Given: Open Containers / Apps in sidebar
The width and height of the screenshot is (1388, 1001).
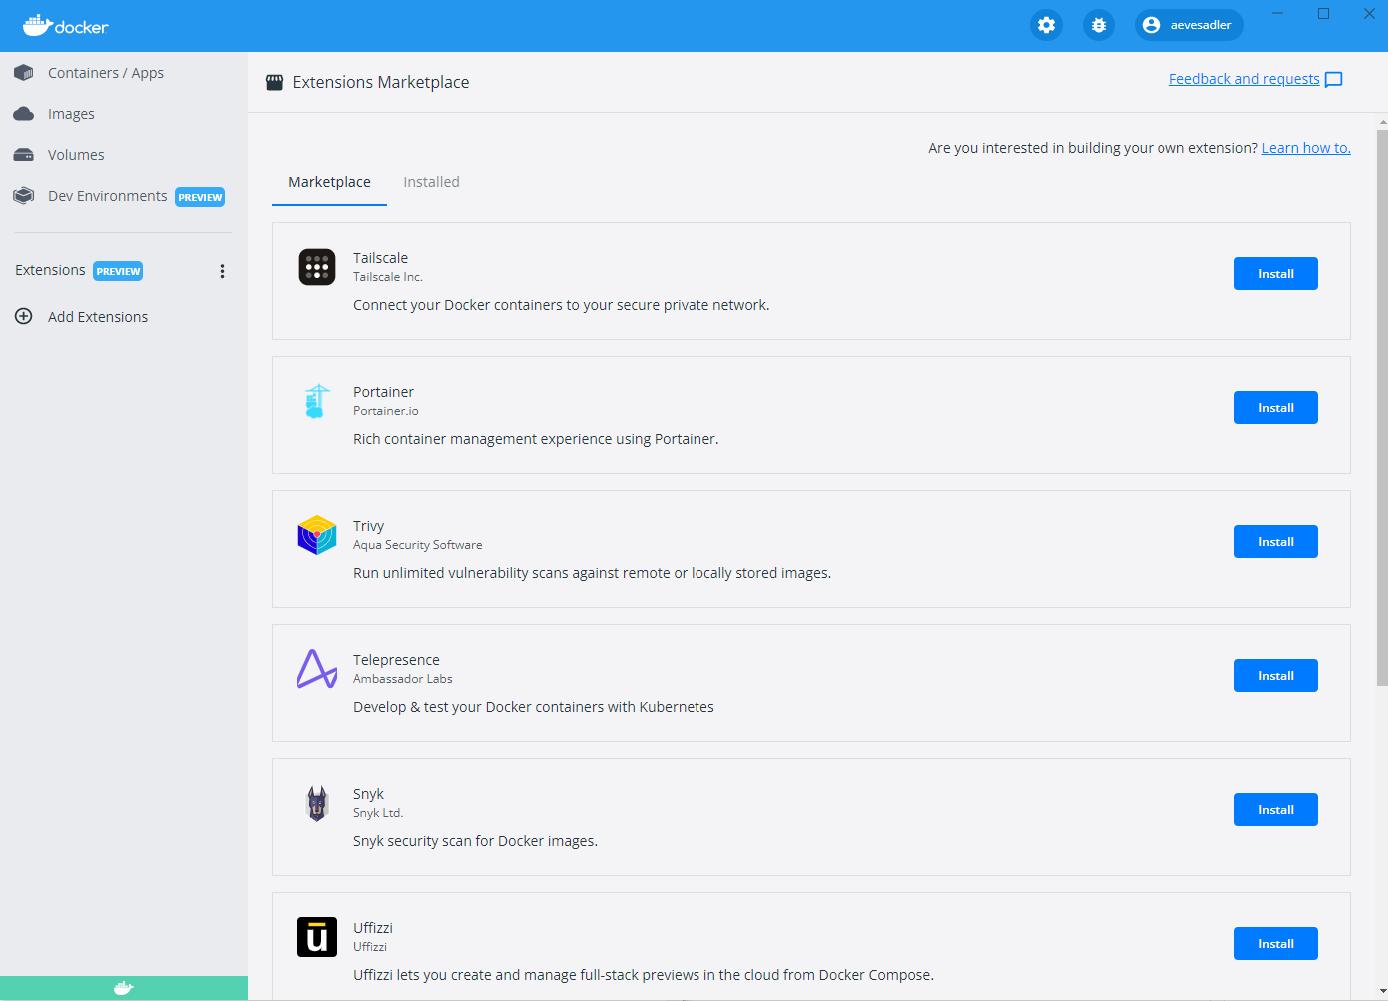Looking at the screenshot, I should [x=124, y=73].
